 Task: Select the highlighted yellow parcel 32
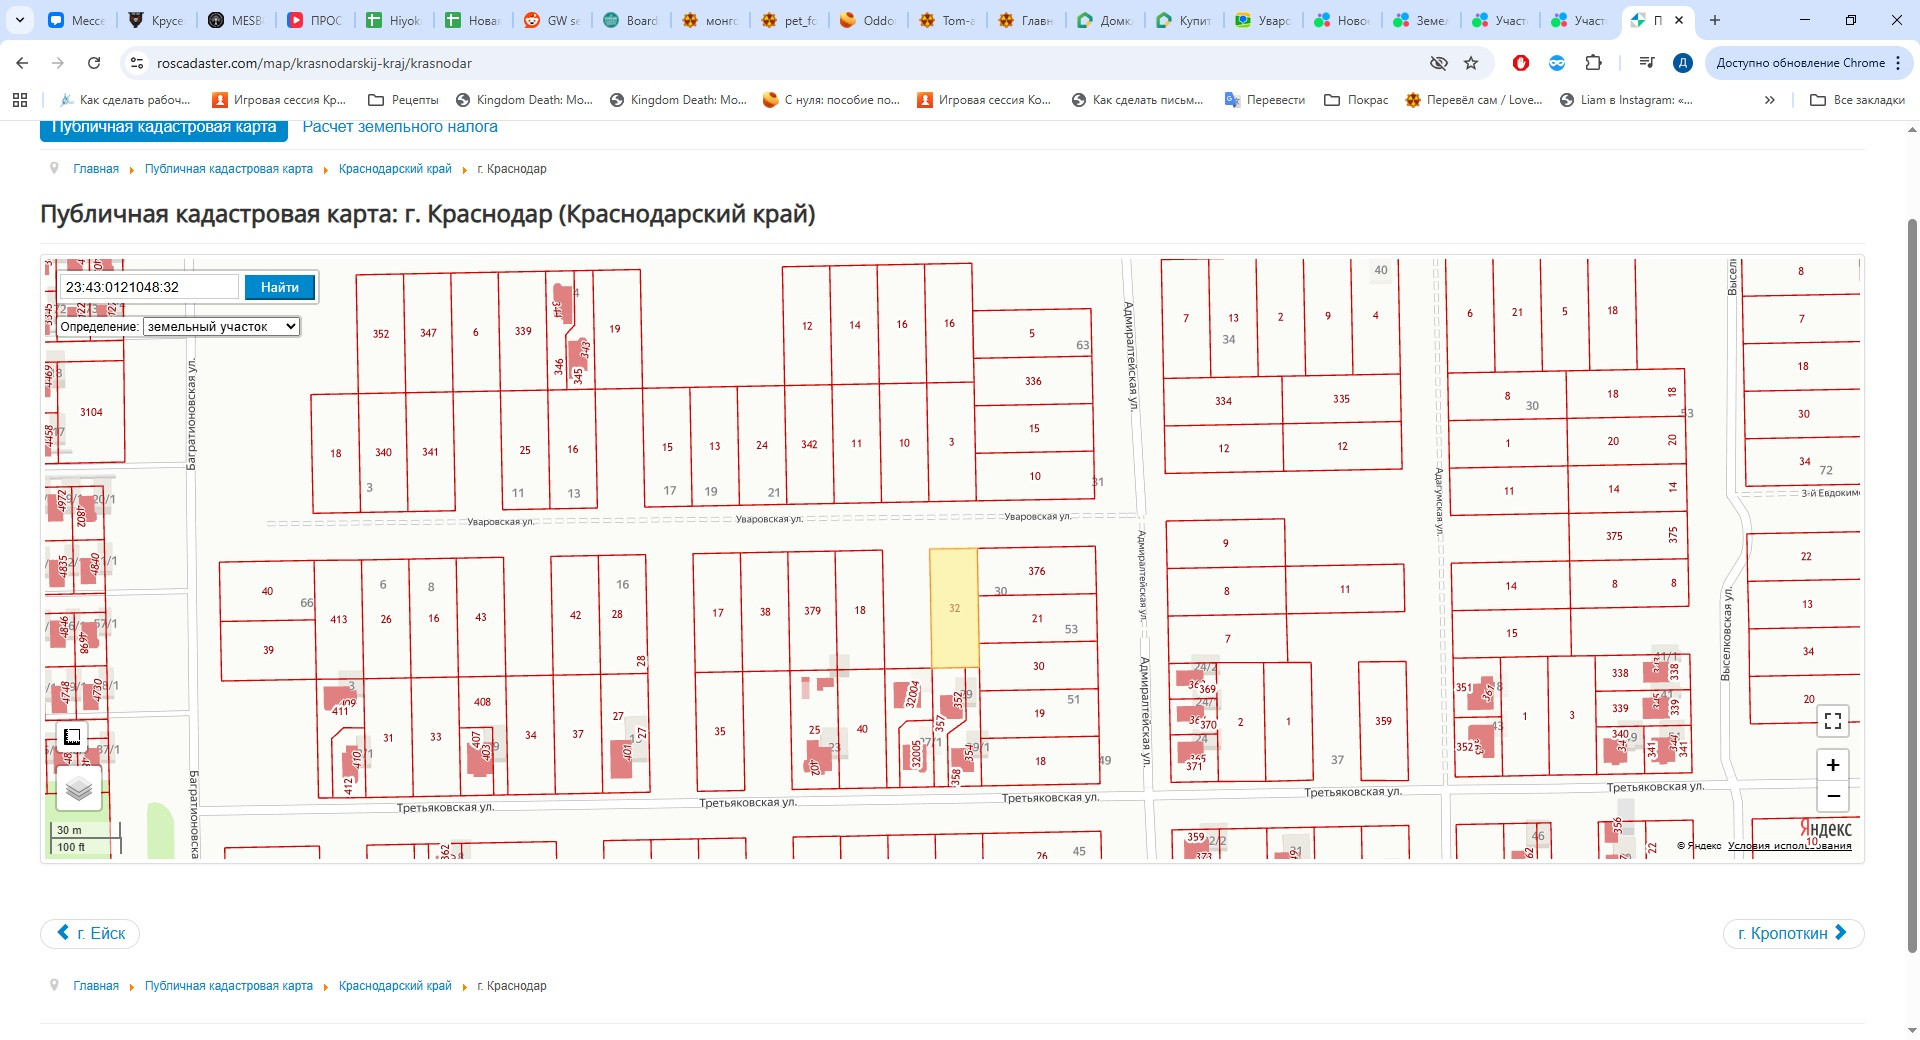point(953,608)
